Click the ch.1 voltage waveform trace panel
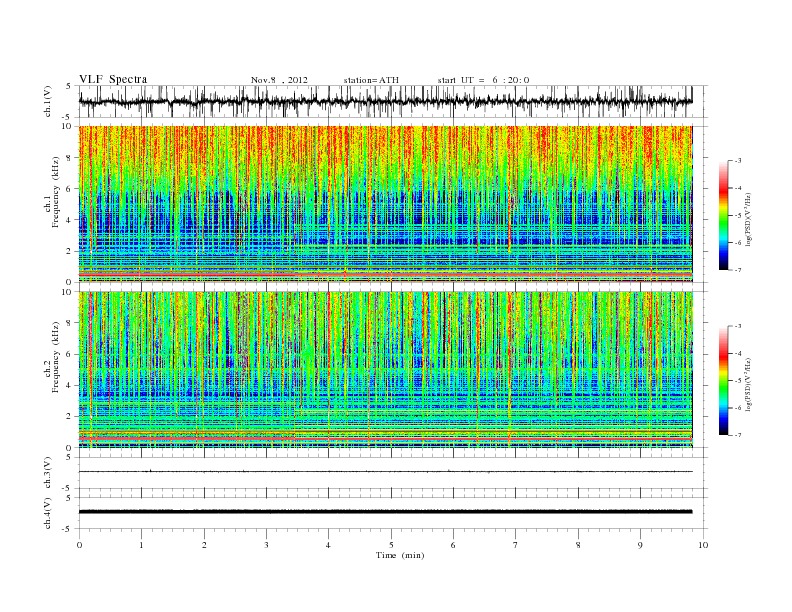This screenshot has height=612, width=792. tap(393, 101)
